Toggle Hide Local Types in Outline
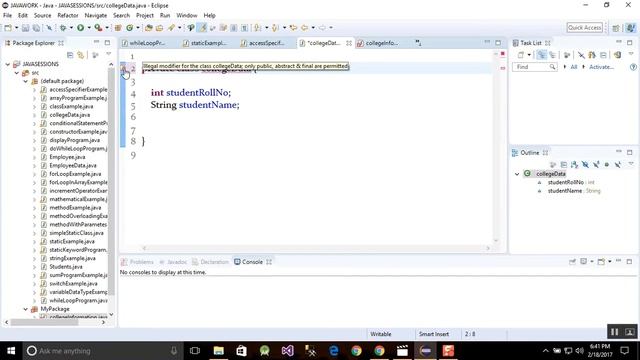Screen dimensions: 640x360 [618, 164]
